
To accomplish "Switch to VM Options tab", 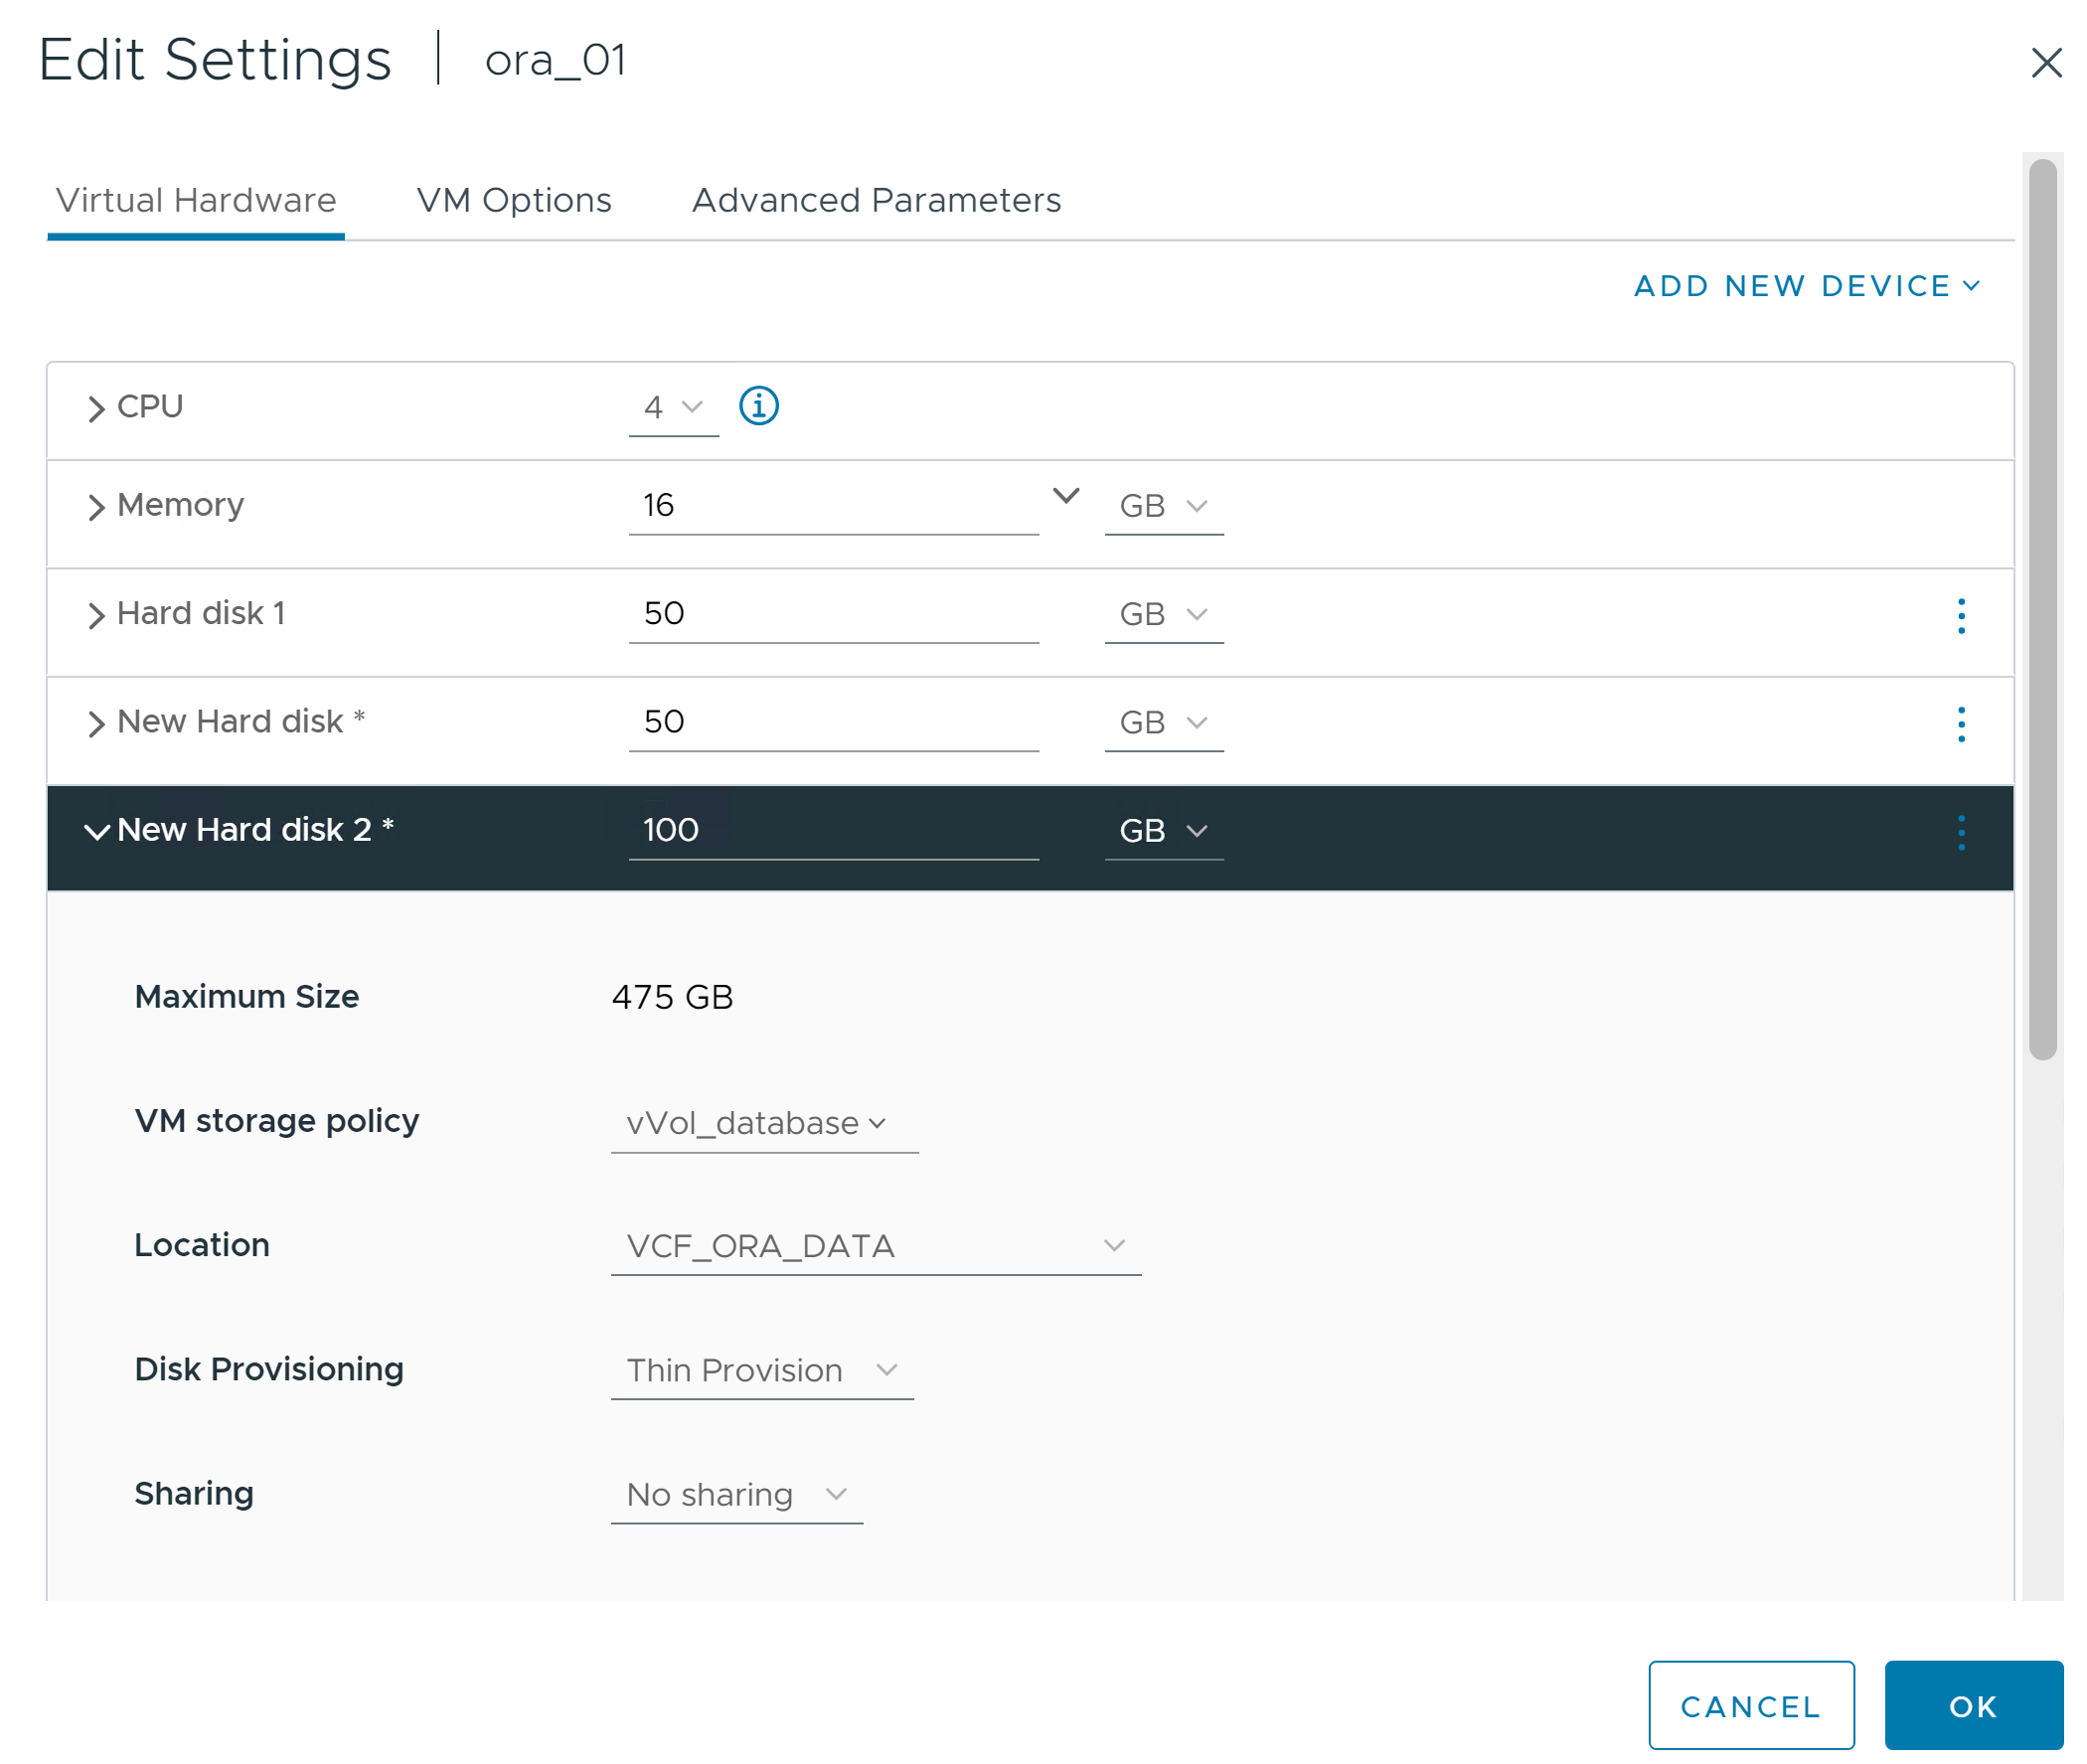I will [513, 198].
